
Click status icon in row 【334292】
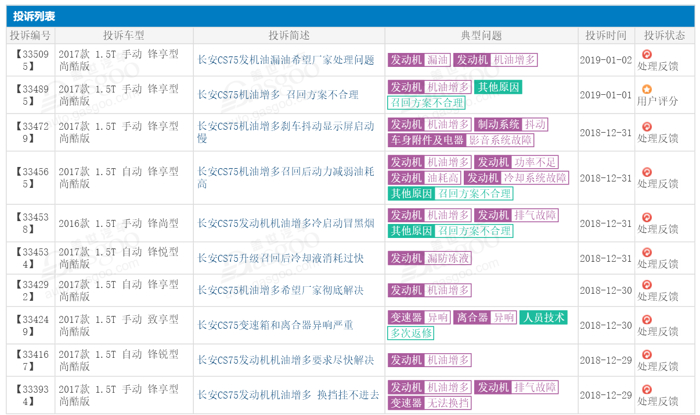pos(646,285)
